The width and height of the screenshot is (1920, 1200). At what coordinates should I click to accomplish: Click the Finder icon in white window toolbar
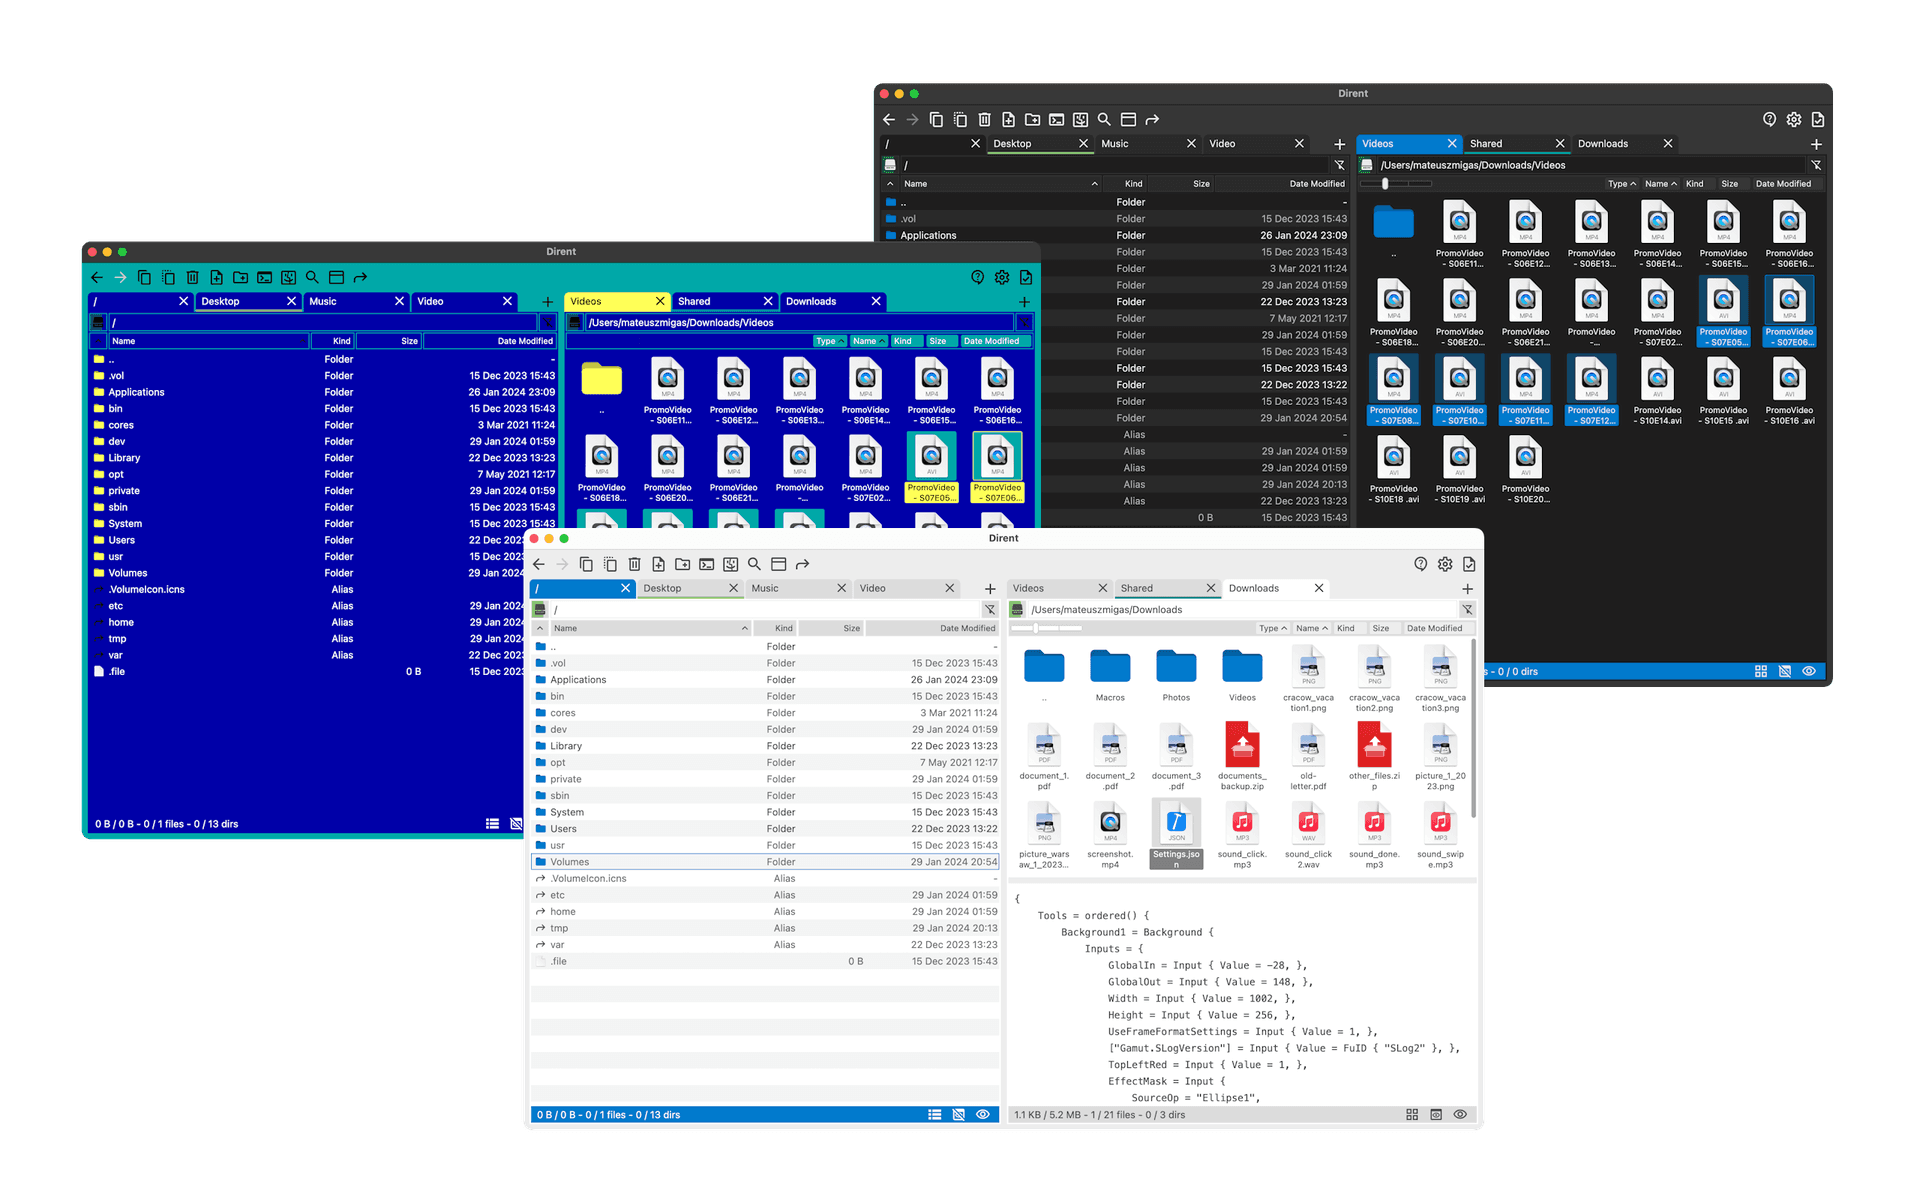731,565
